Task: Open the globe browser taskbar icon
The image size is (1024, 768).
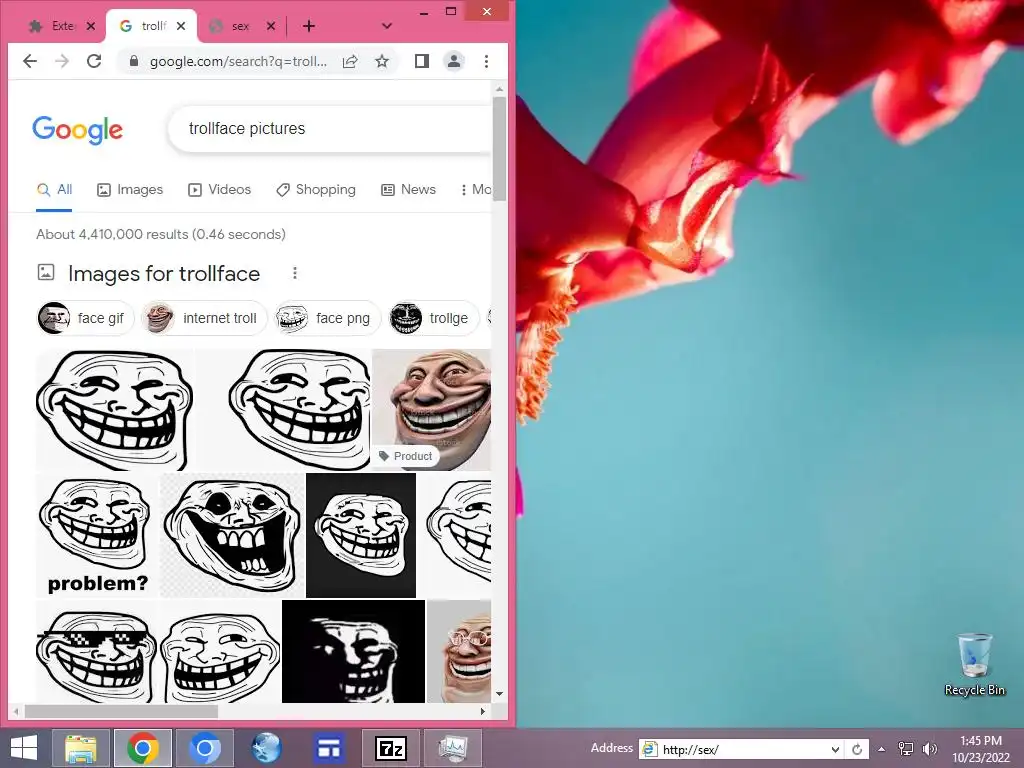Action: tap(266, 748)
